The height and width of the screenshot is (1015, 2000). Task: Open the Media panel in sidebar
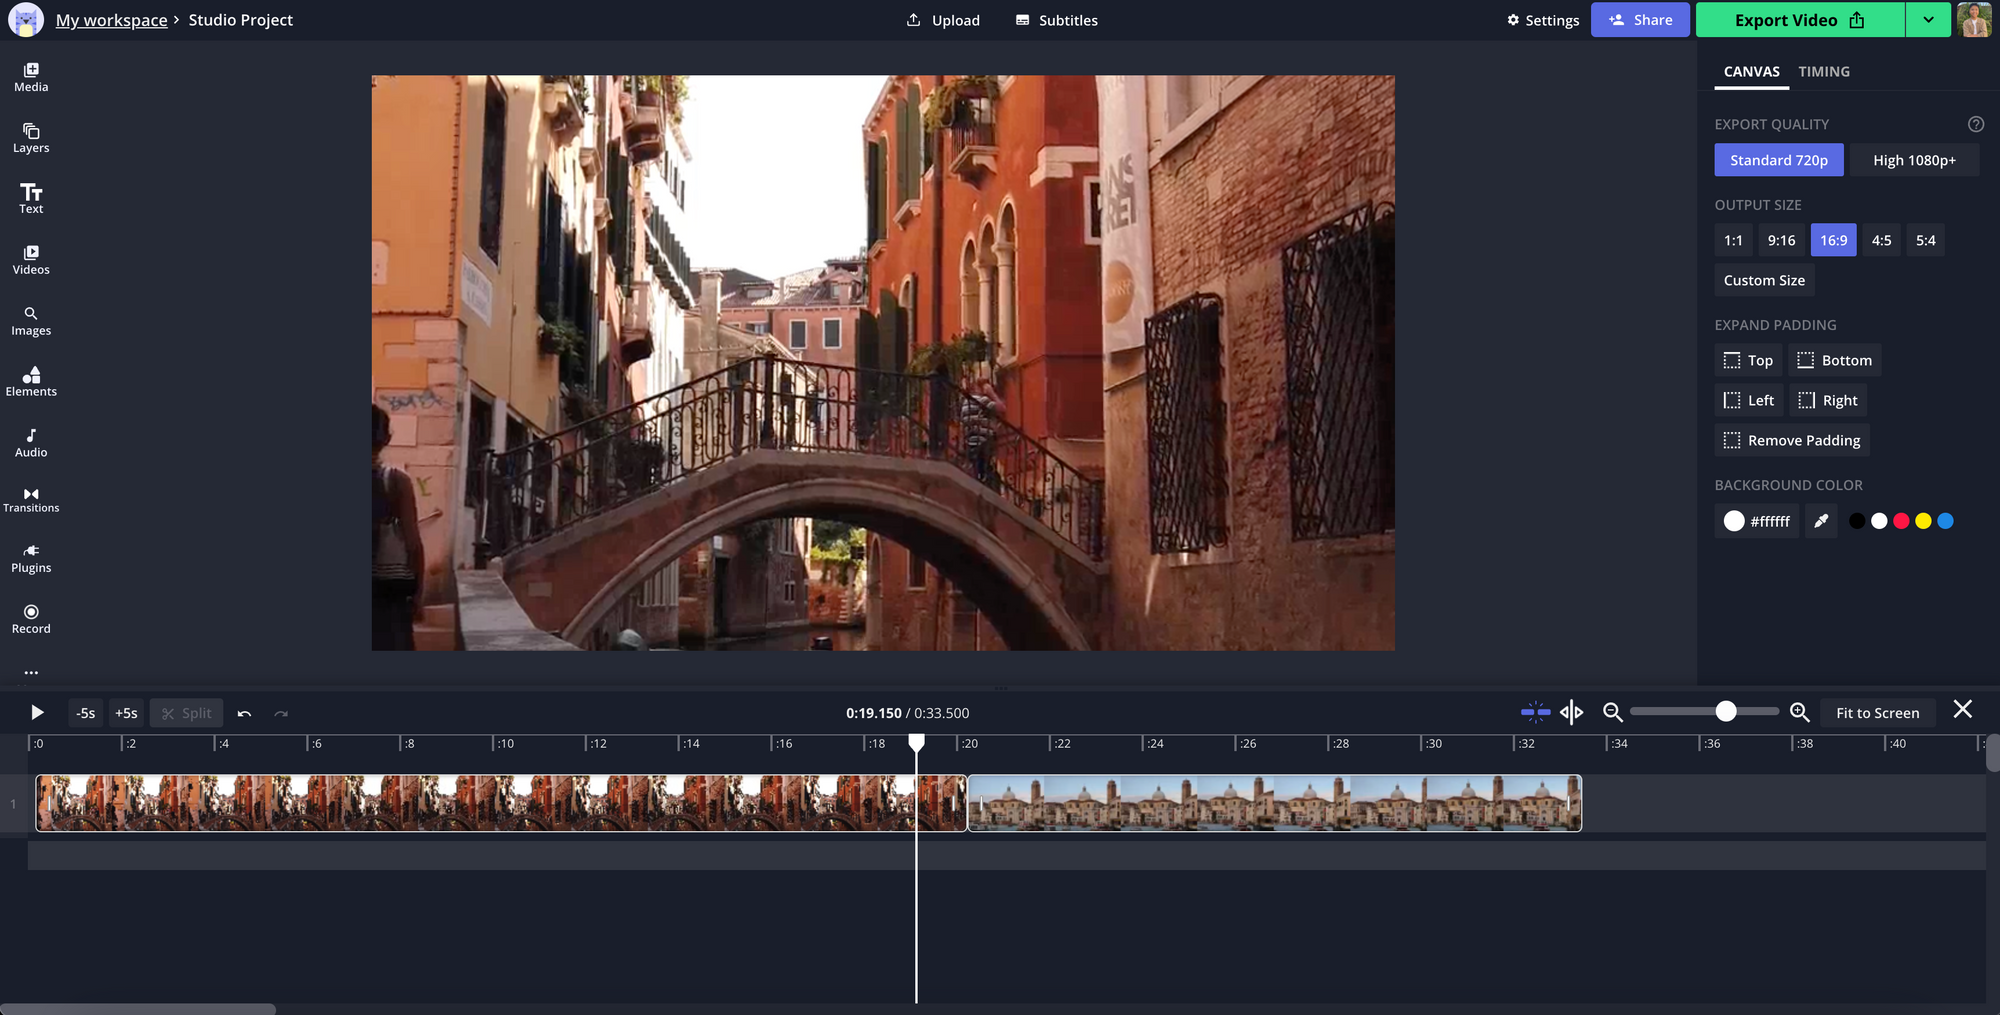tap(31, 77)
